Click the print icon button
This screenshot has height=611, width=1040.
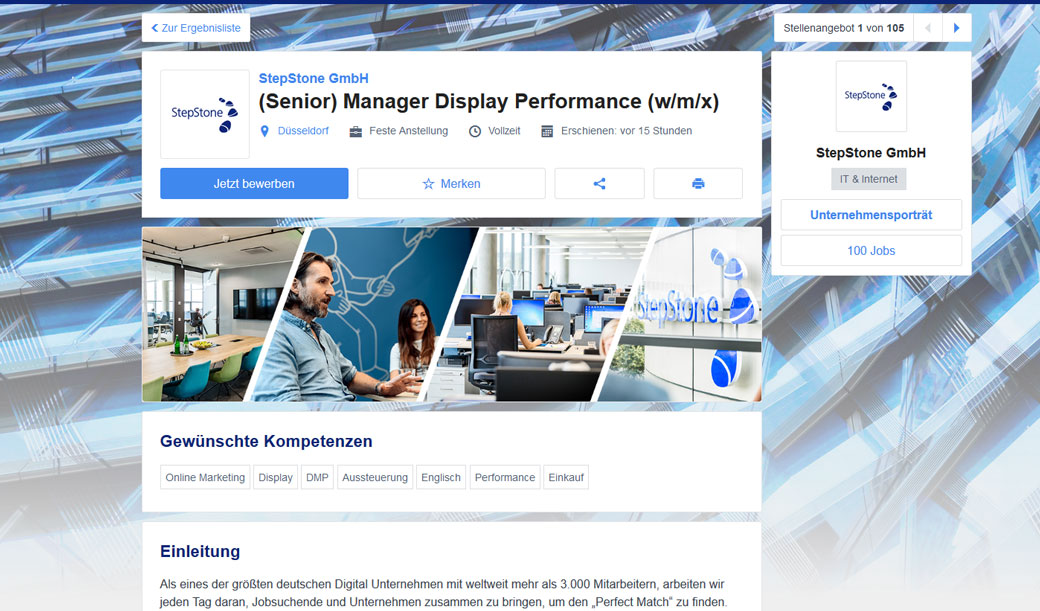tap(698, 184)
